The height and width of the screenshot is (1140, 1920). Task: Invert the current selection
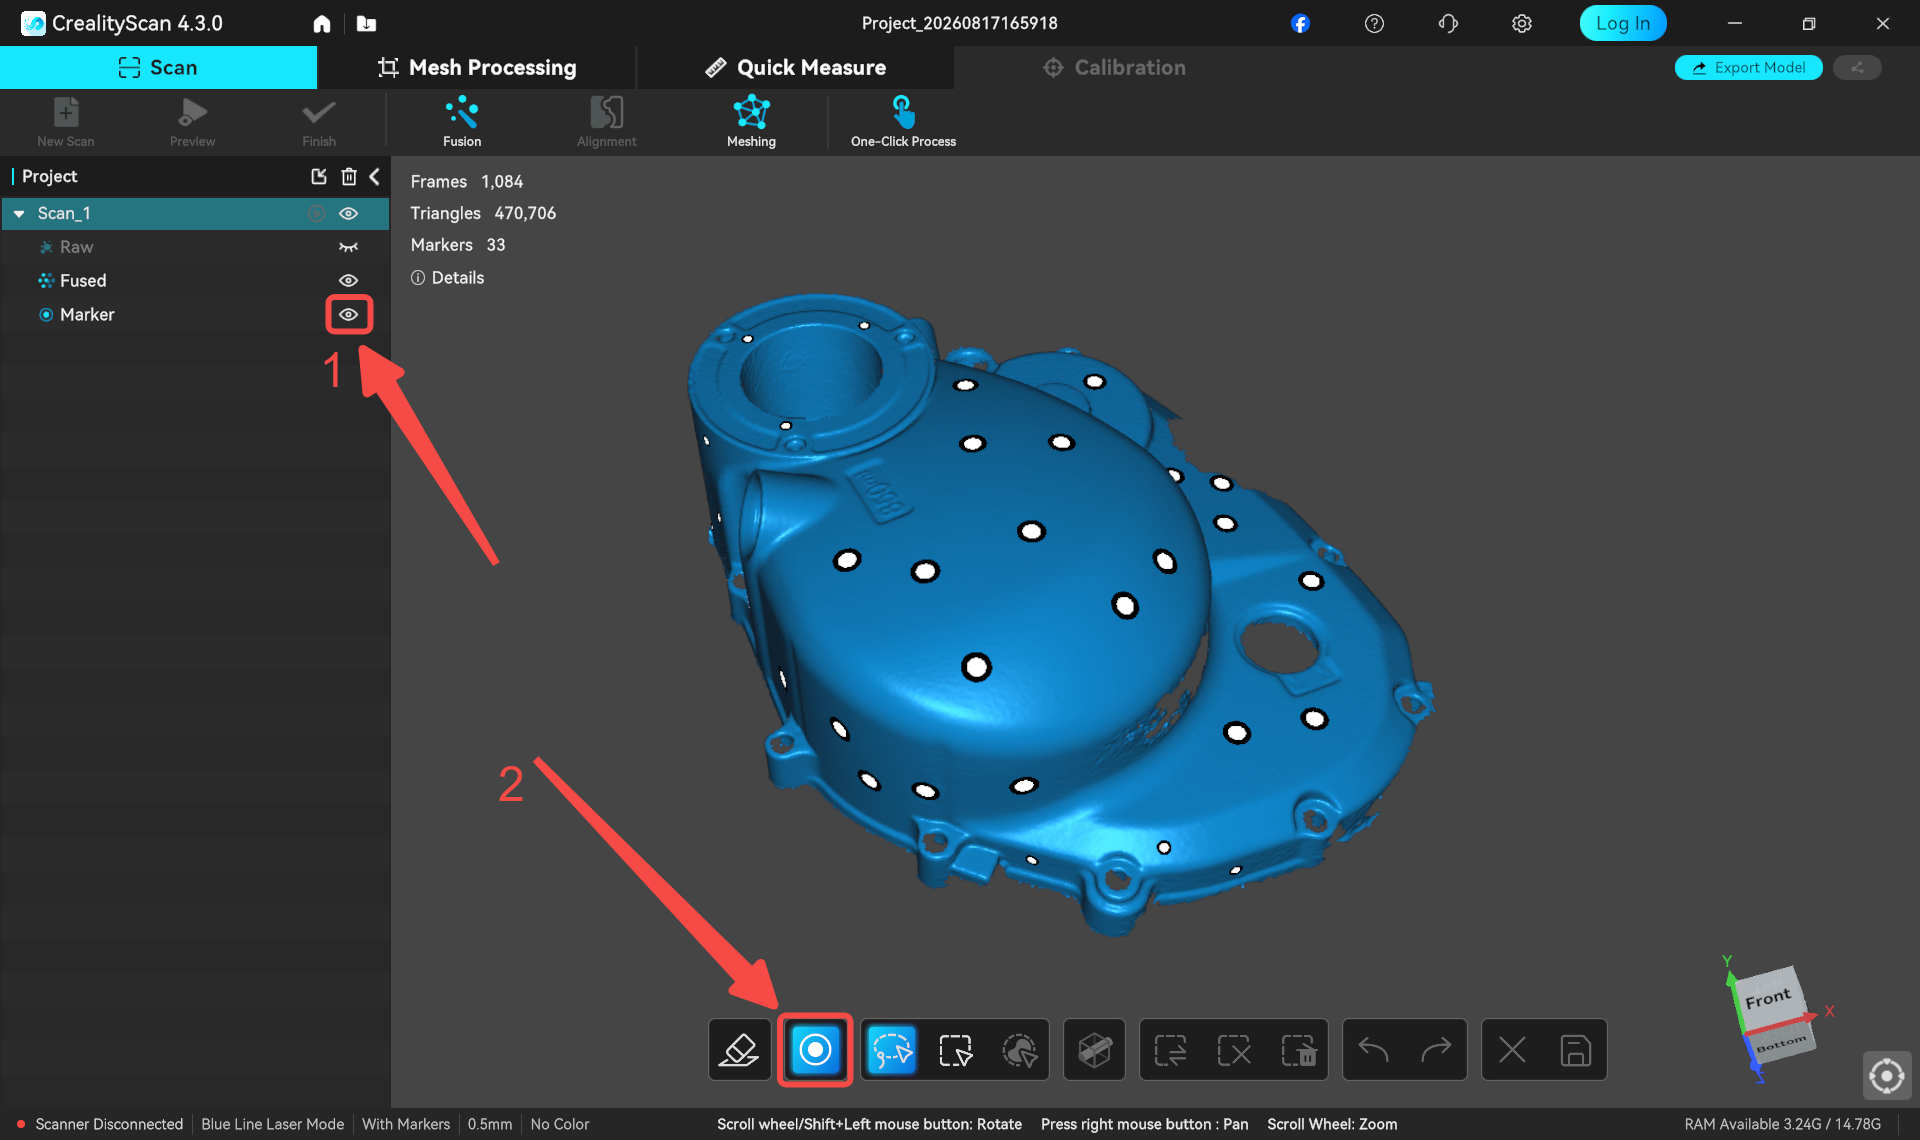click(1170, 1050)
